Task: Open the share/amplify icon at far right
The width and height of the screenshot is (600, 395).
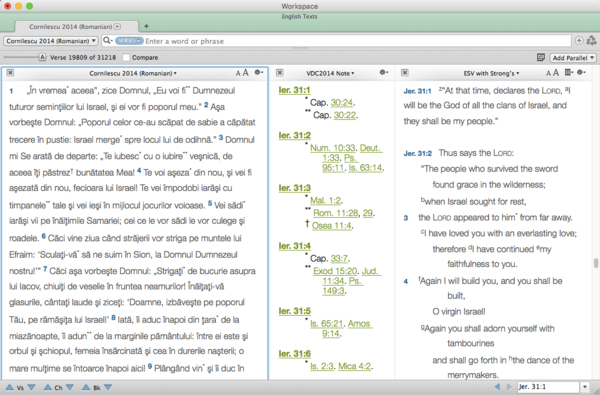Action: click(592, 41)
